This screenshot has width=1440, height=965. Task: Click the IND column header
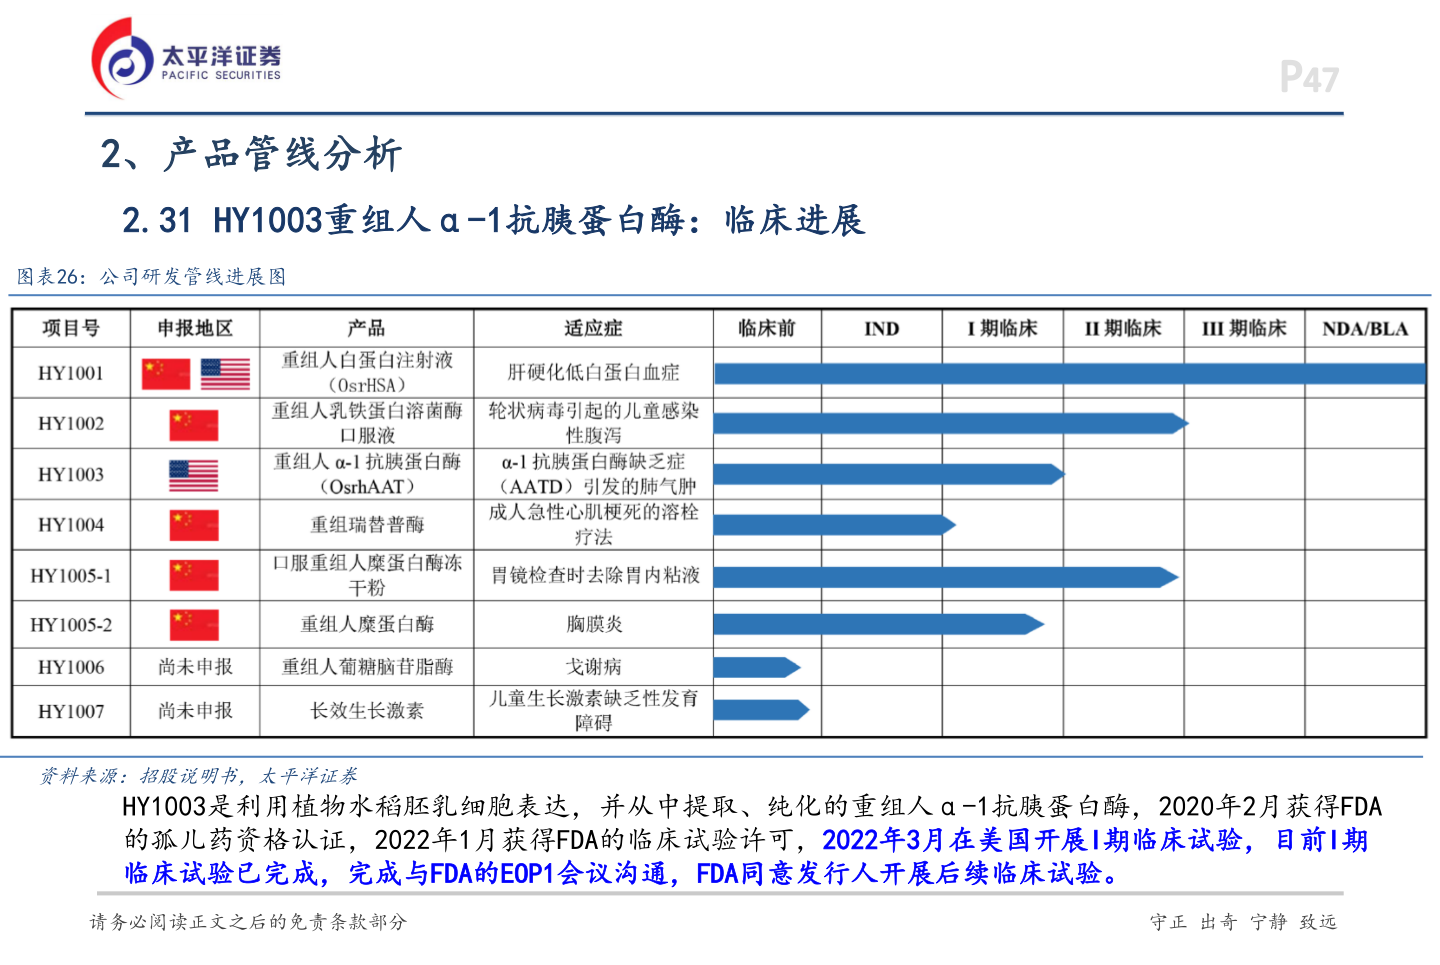tap(880, 327)
